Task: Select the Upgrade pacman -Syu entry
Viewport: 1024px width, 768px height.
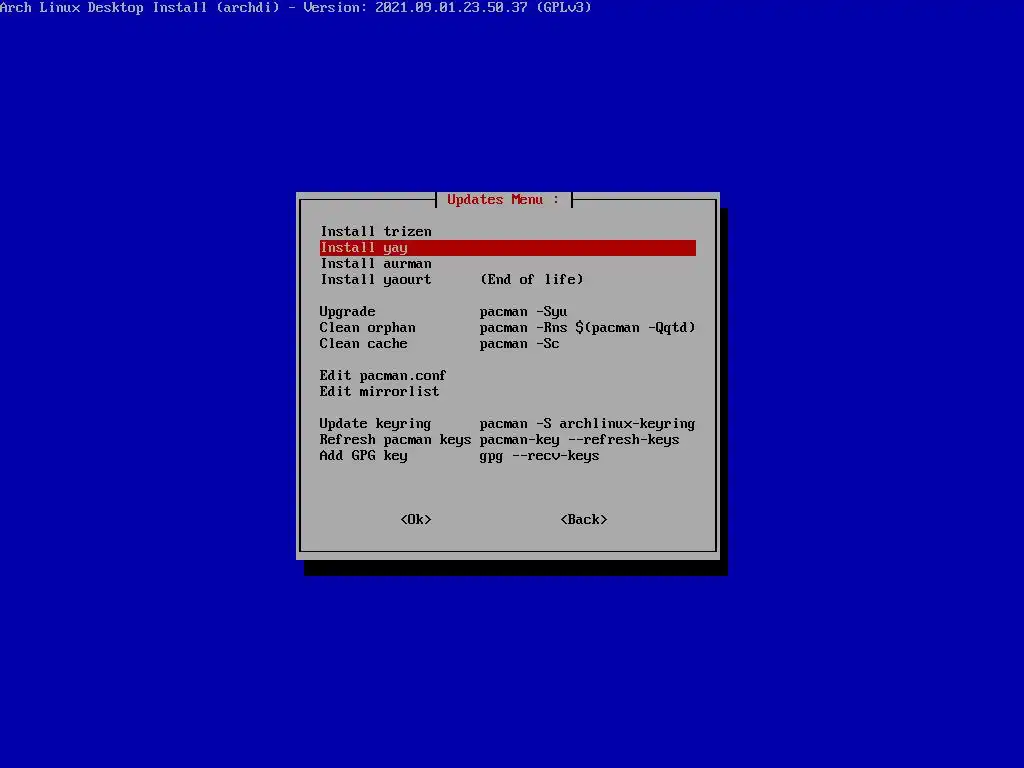Action: (507, 312)
